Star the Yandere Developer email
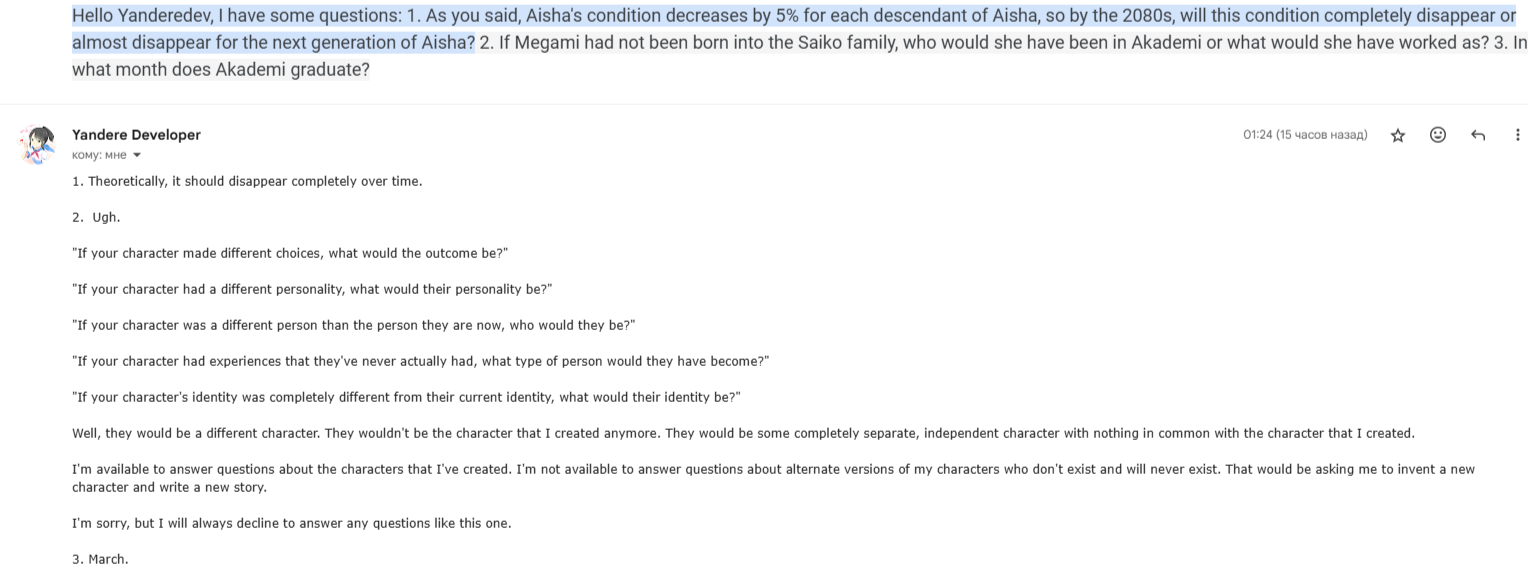The width and height of the screenshot is (1536, 574). 1398,135
